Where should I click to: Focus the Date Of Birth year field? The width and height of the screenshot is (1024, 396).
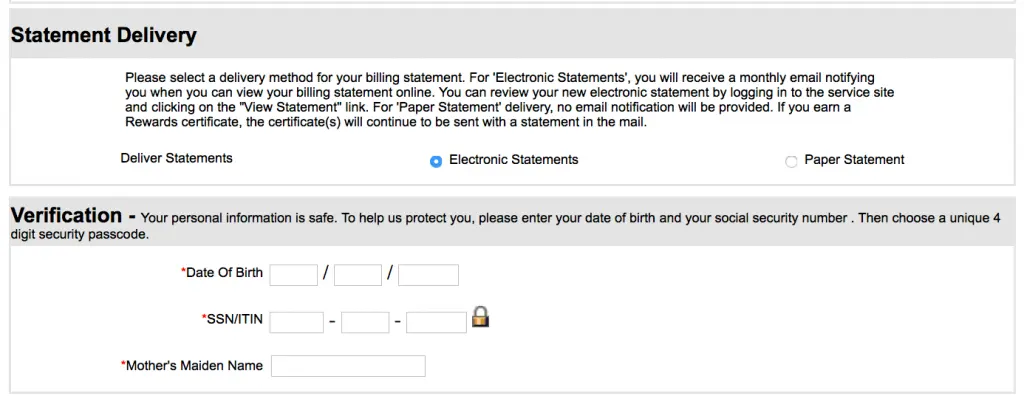coord(428,275)
